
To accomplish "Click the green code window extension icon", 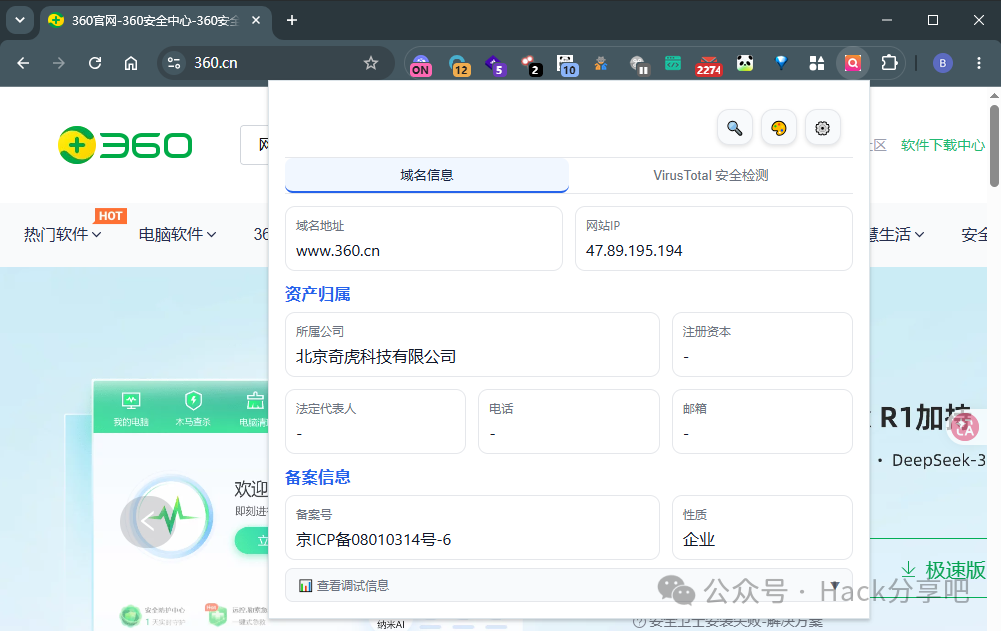I will (673, 63).
